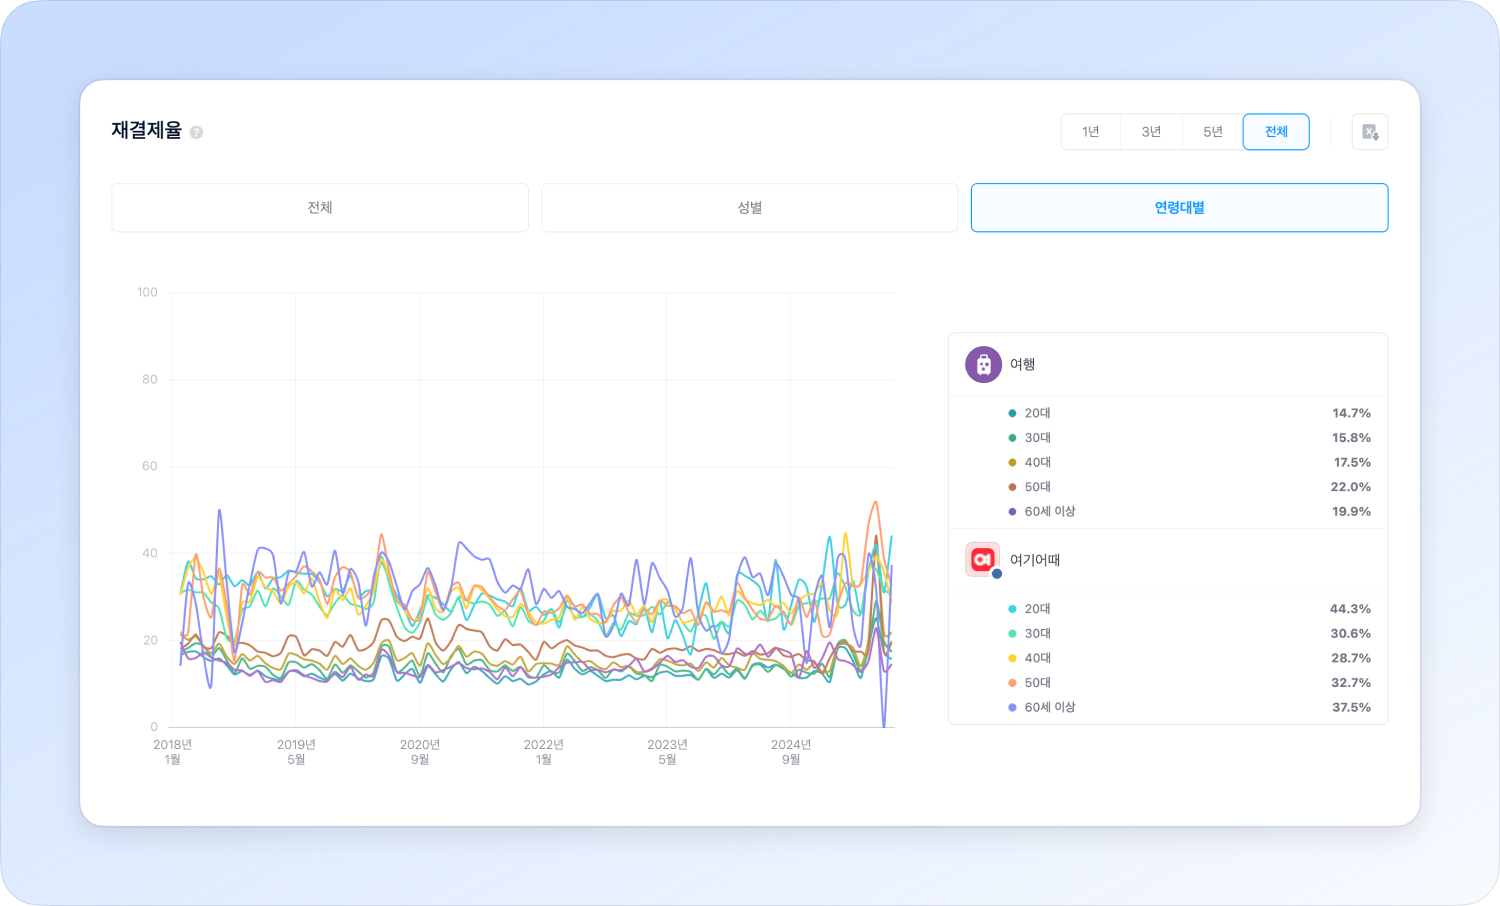The image size is (1500, 906).
Task: Click the Excel download icon
Action: (x=1370, y=132)
